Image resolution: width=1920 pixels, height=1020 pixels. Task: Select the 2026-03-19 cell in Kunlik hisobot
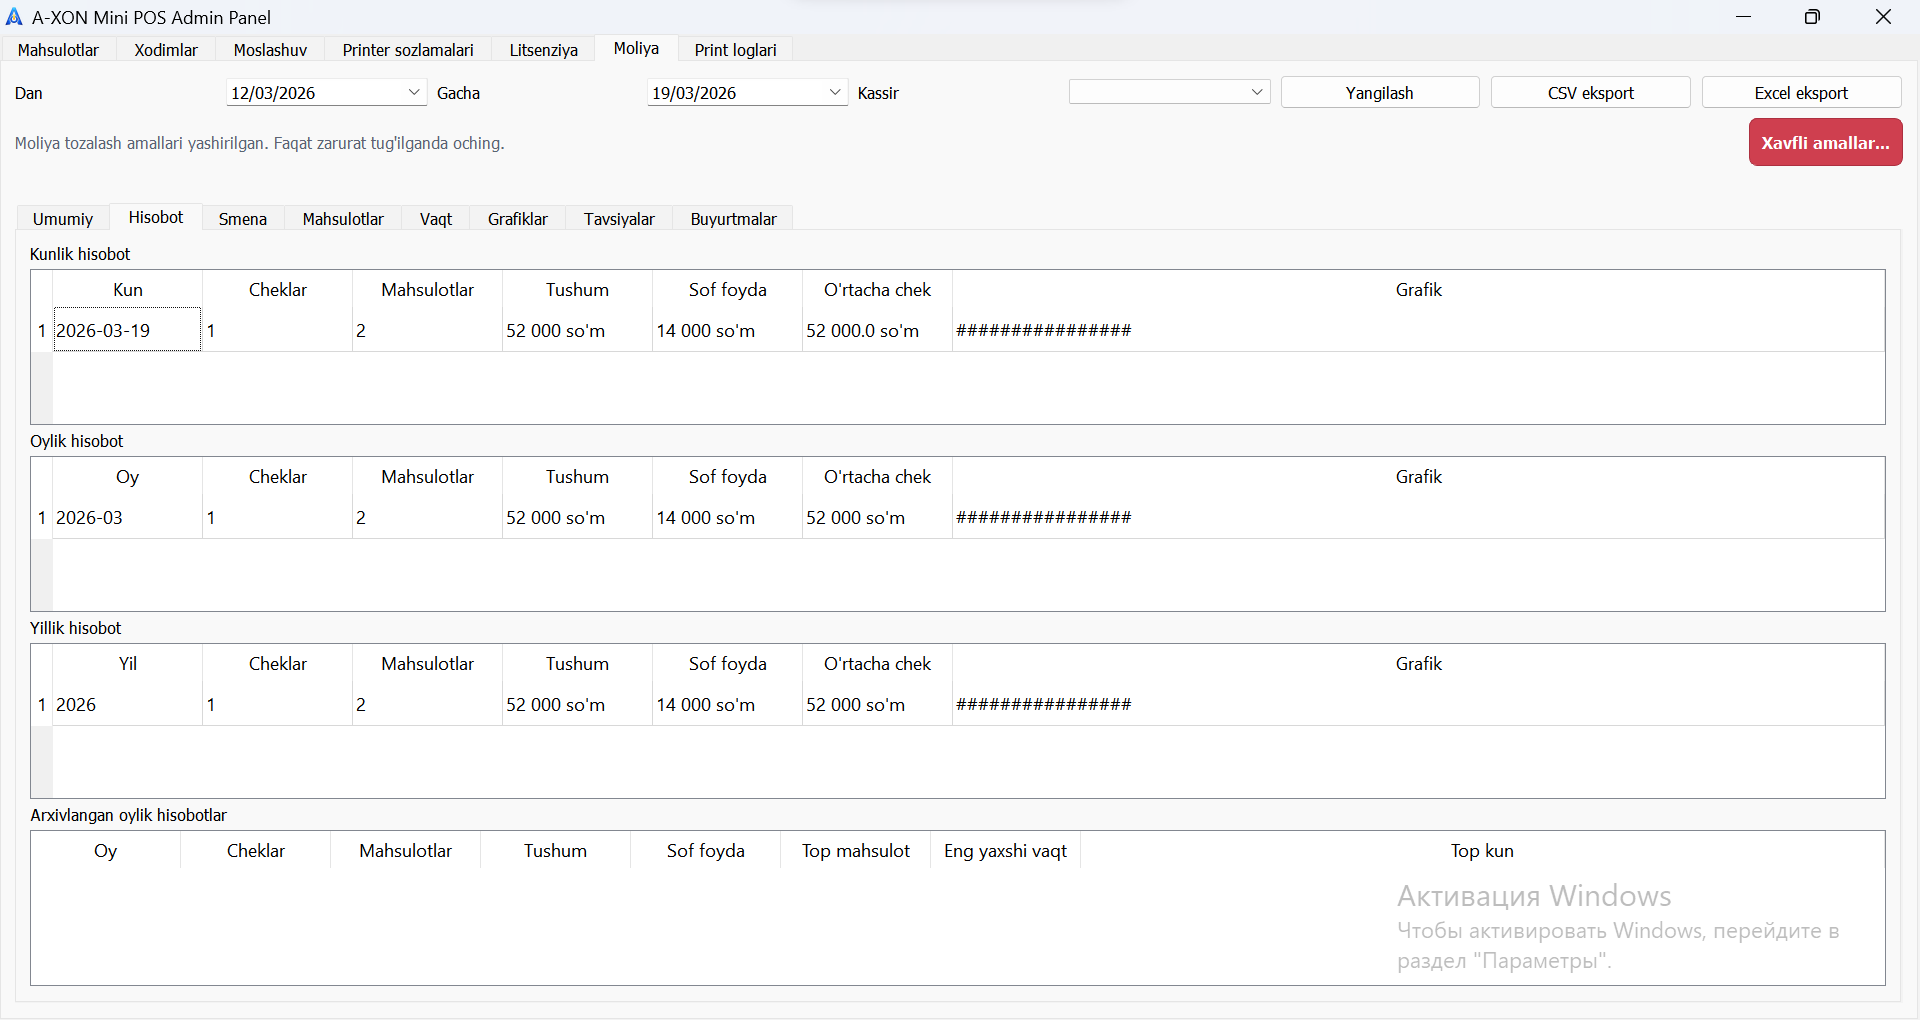pyautogui.click(x=127, y=331)
